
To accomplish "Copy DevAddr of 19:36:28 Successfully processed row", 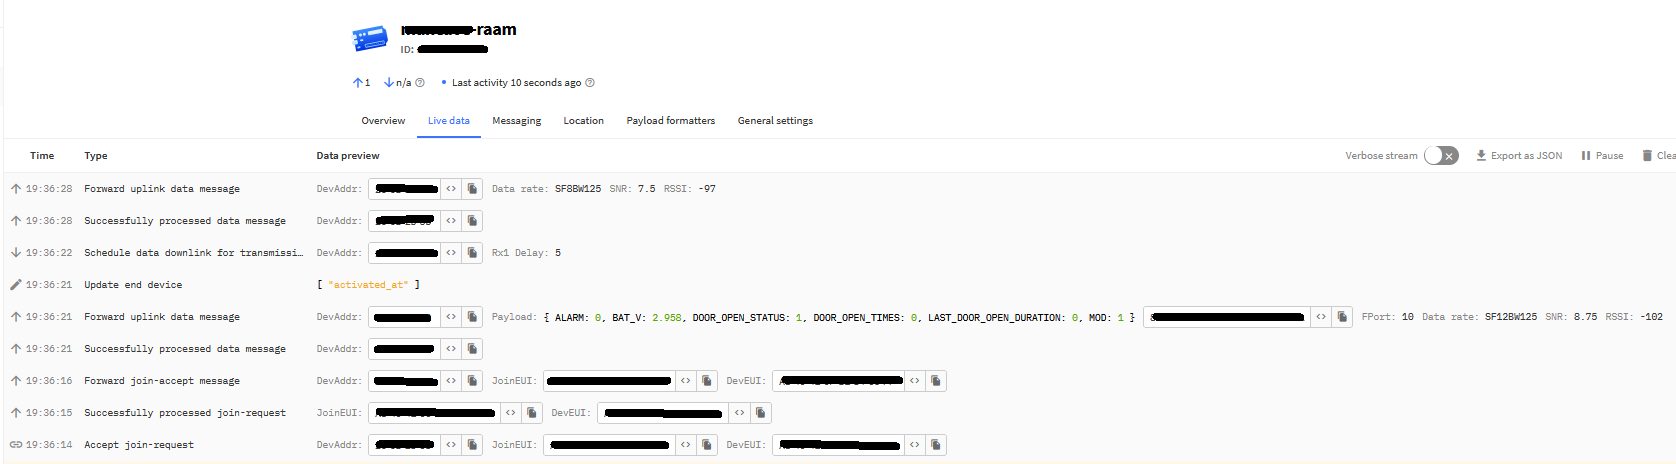I will (x=472, y=221).
